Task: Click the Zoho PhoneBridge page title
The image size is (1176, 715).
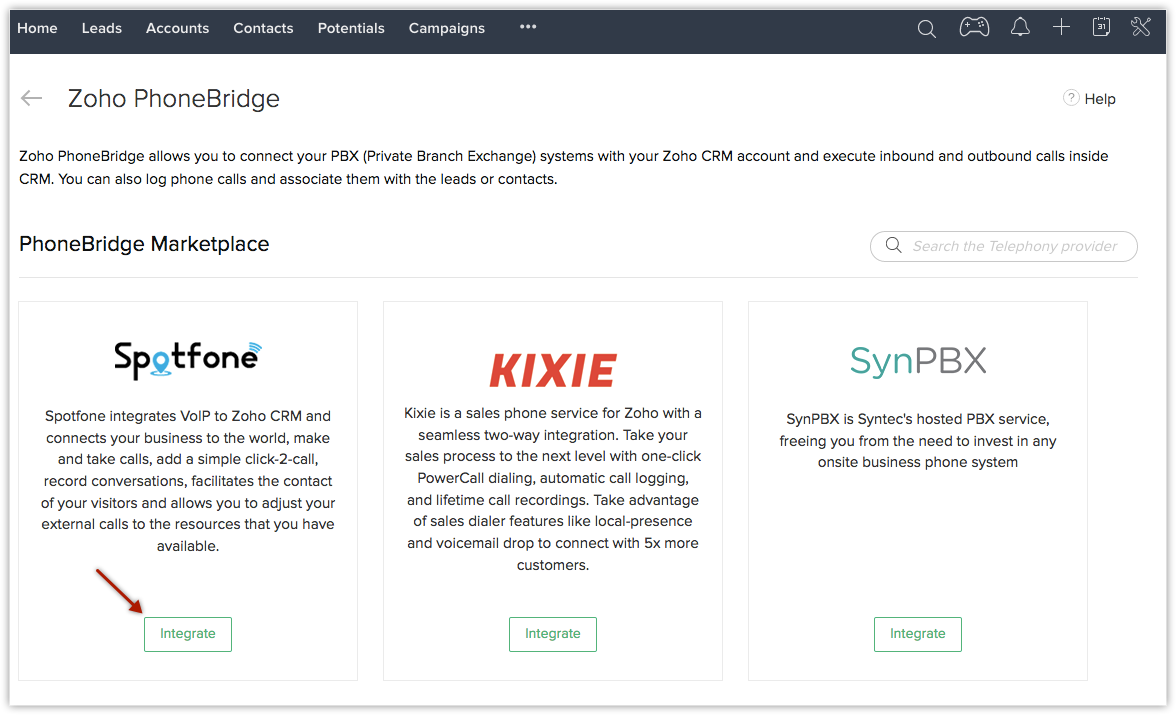Action: (x=174, y=98)
